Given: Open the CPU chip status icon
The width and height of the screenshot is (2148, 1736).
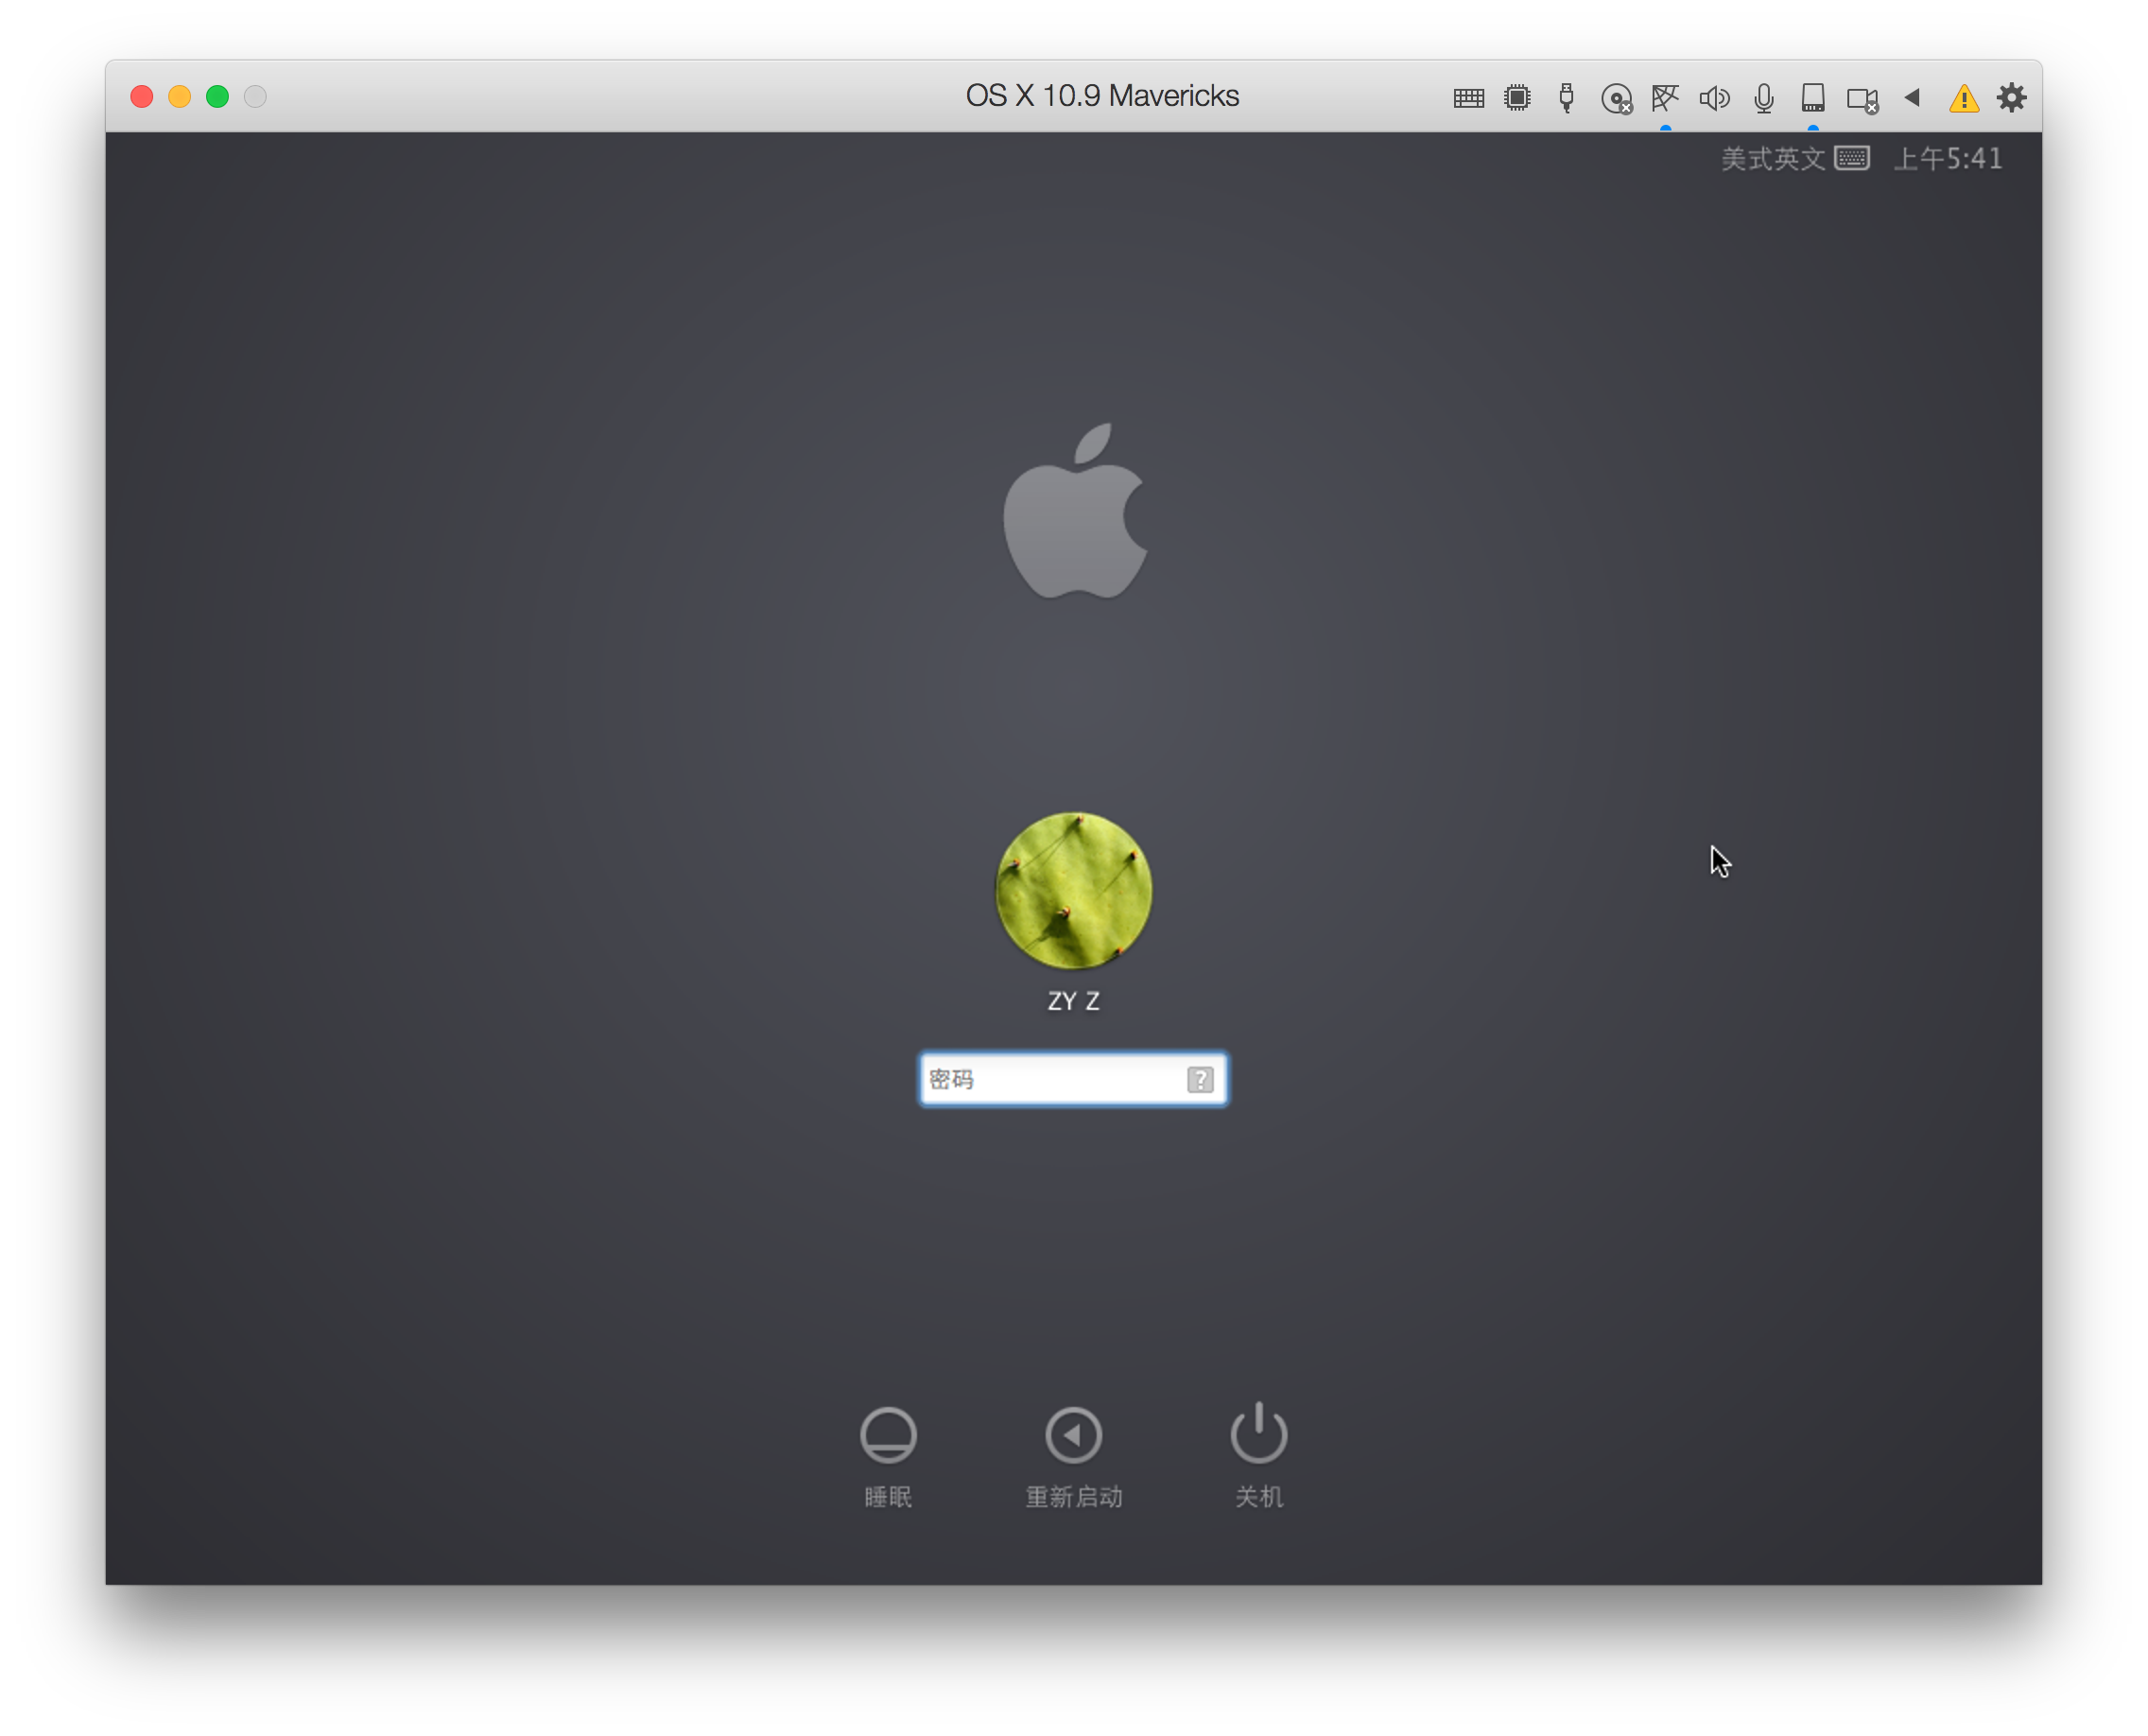Looking at the screenshot, I should pos(1517,98).
